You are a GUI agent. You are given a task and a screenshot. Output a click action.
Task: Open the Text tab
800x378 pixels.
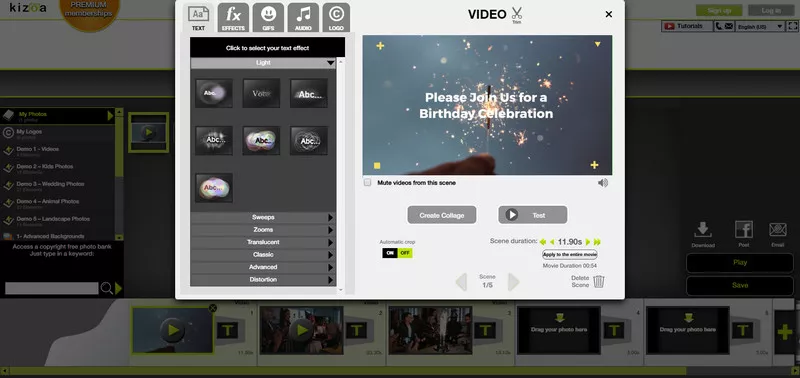[x=198, y=18]
